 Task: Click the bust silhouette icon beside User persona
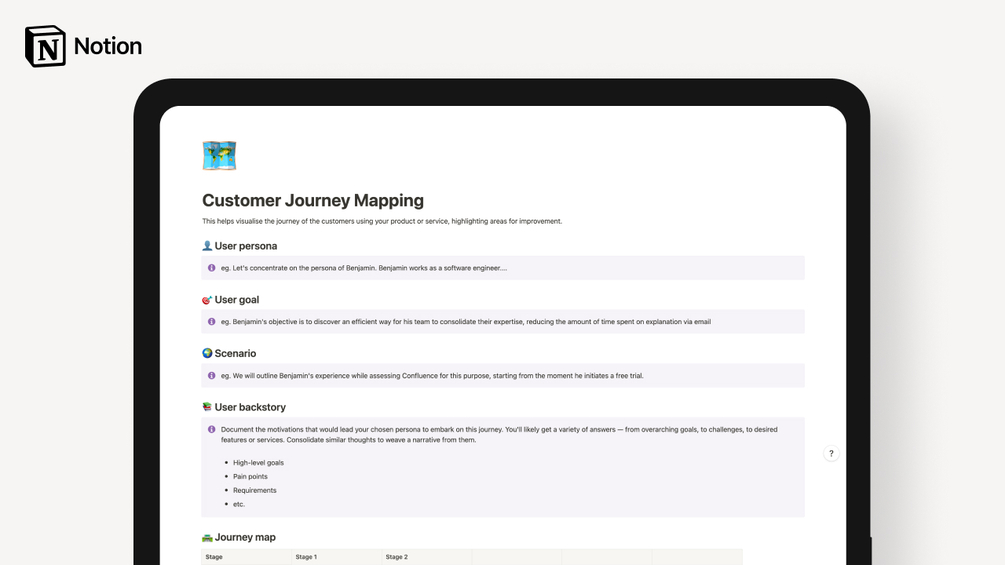pyautogui.click(x=207, y=246)
